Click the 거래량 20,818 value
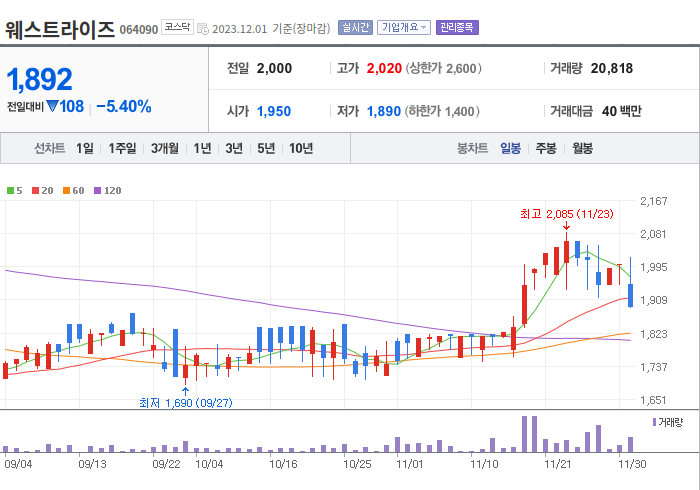 [612, 68]
